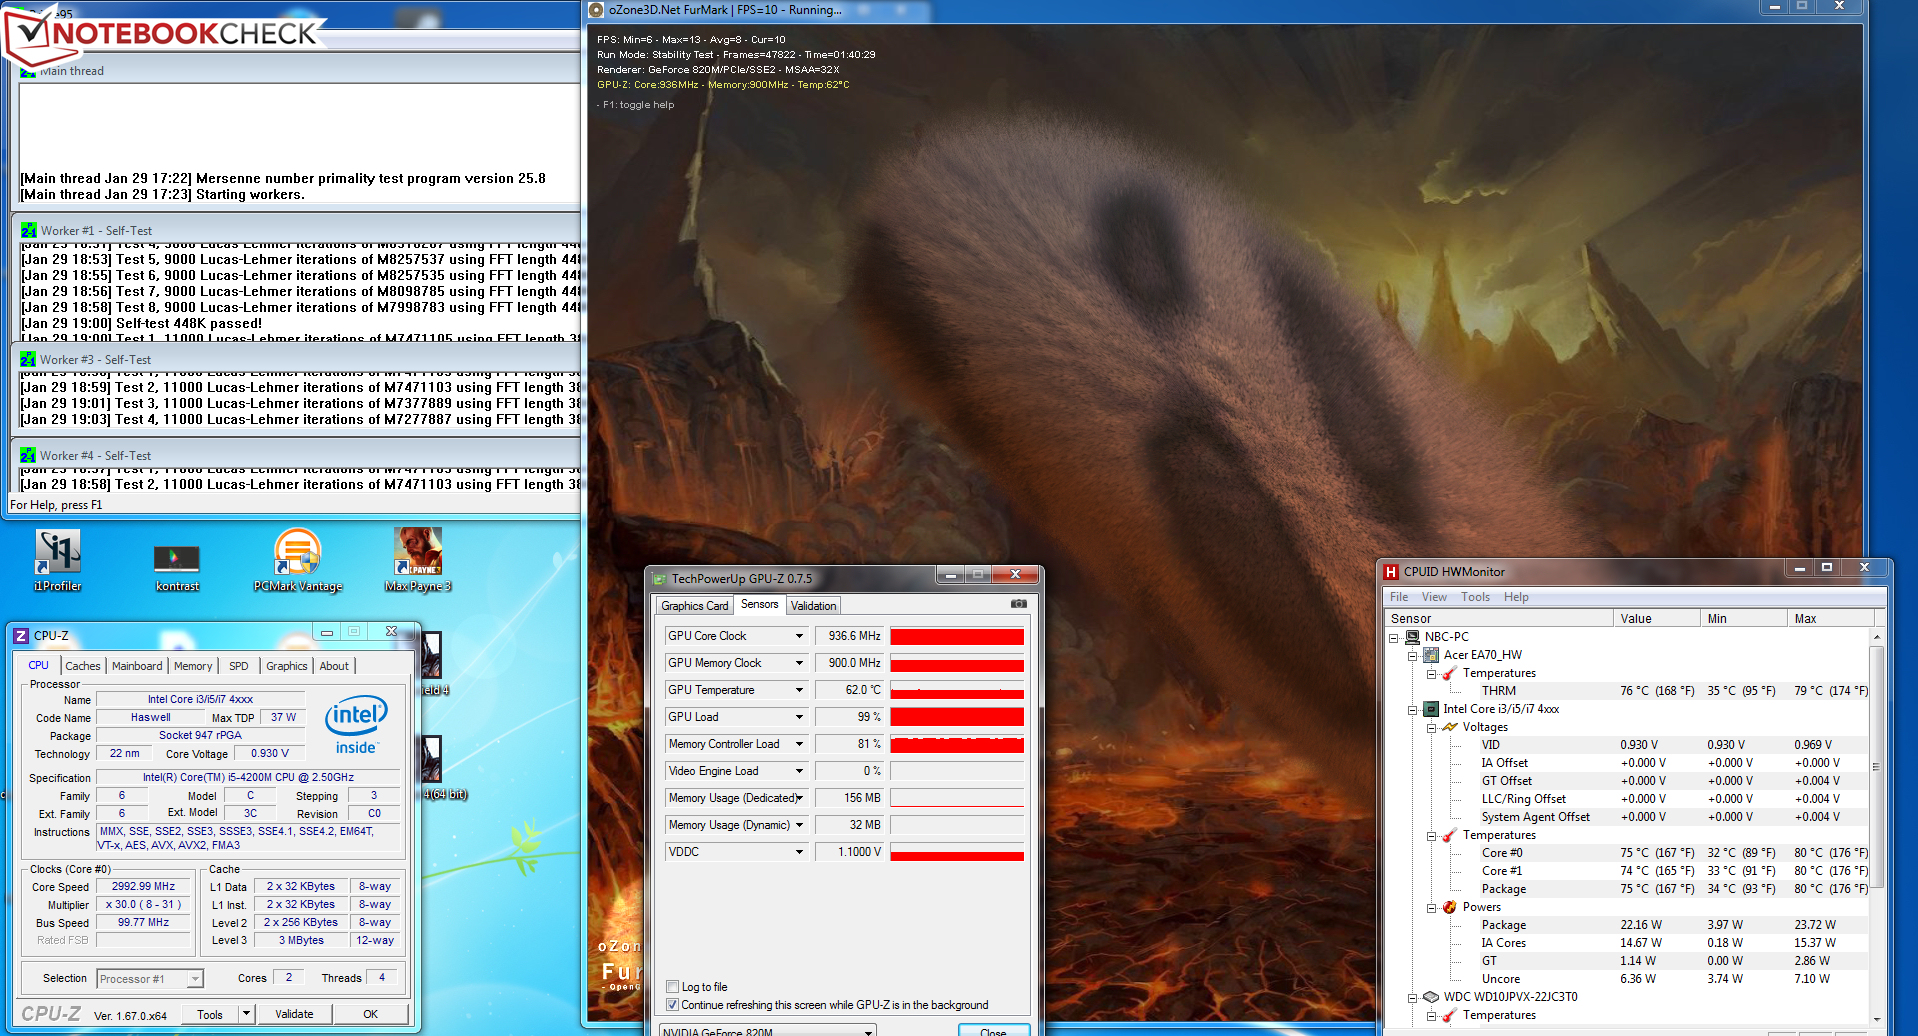1918x1036 pixels.
Task: Switch to the Caches tab in CPU-Z
Action: pyautogui.click(x=83, y=666)
